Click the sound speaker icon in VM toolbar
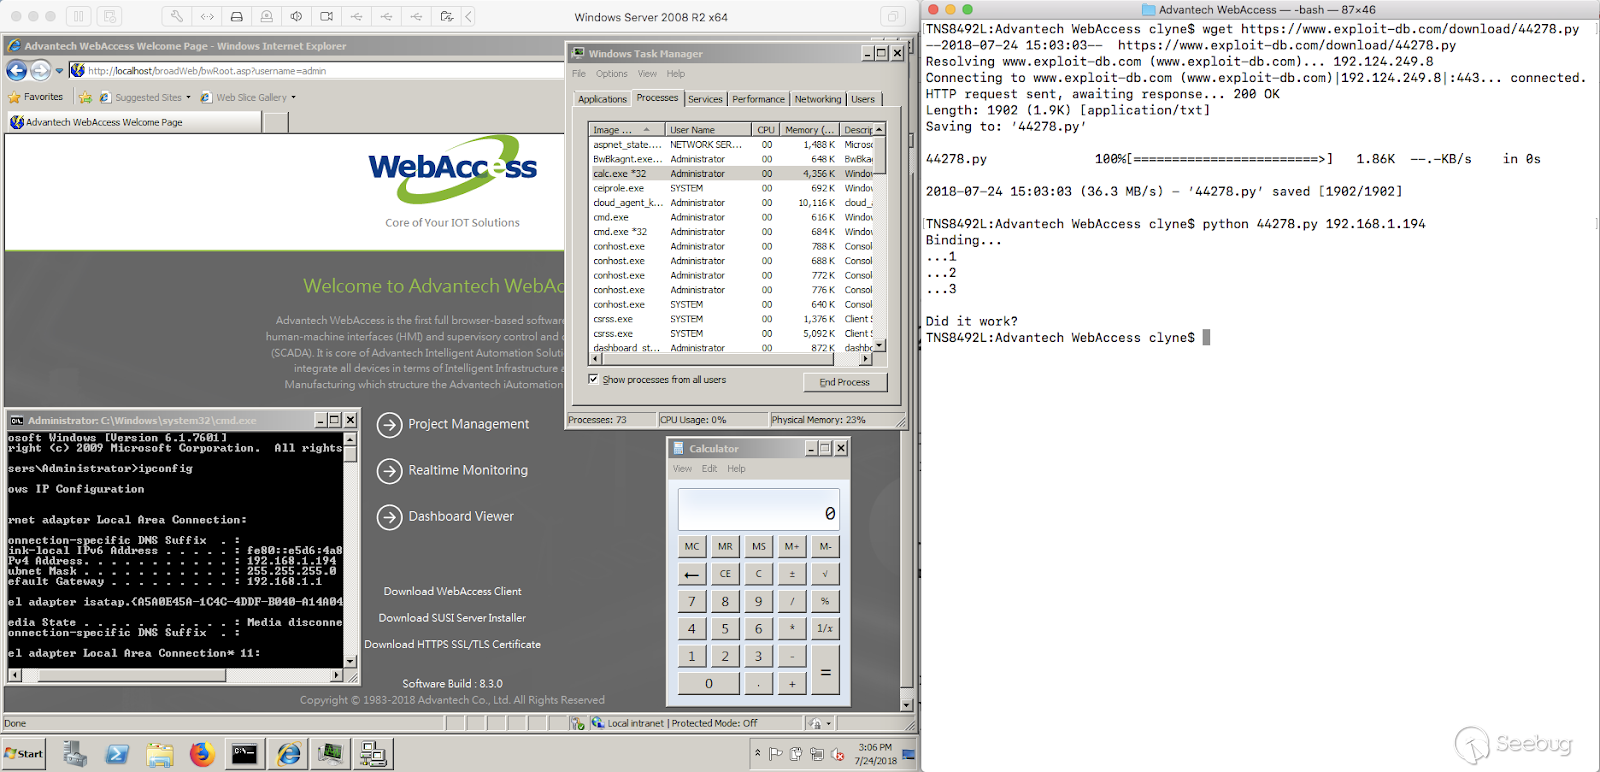This screenshot has height=772, width=1600. tap(296, 16)
